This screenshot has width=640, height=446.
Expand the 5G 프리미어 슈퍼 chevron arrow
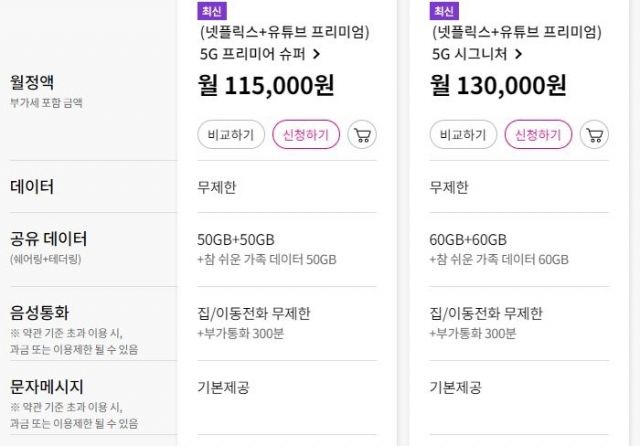[317, 54]
